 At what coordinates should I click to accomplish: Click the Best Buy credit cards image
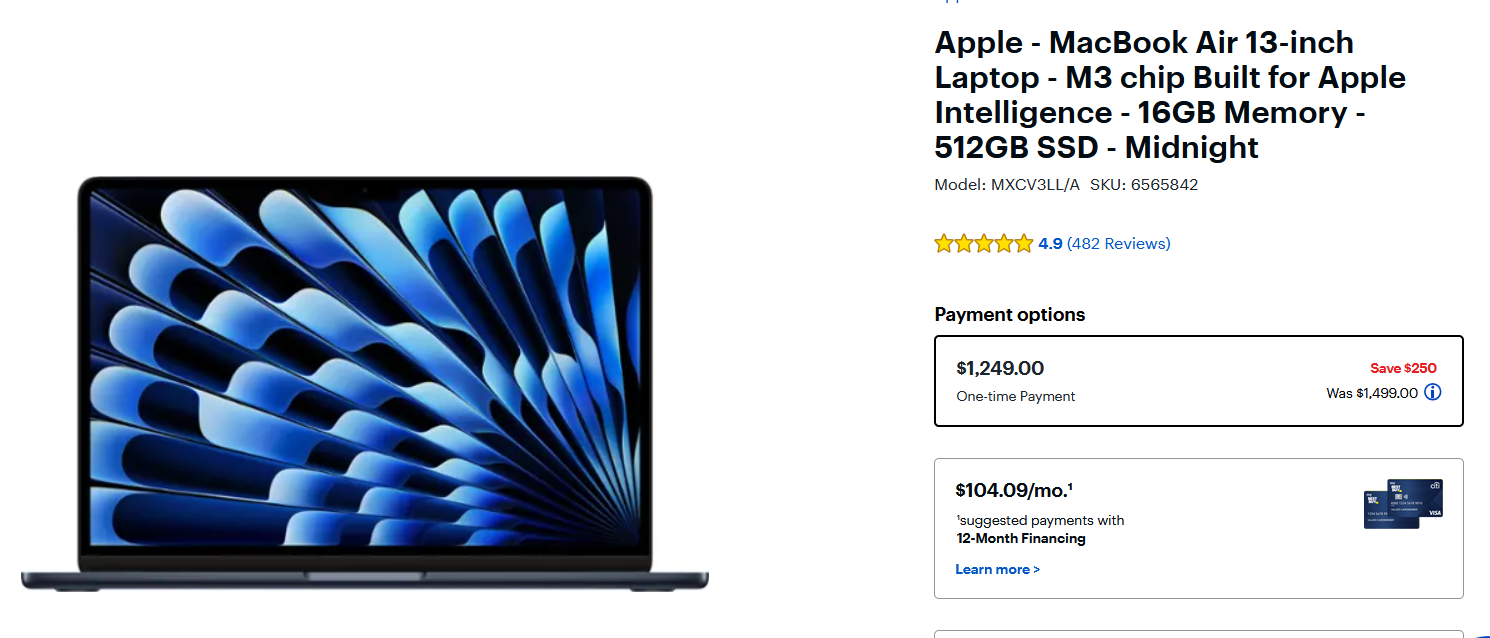tap(1403, 503)
